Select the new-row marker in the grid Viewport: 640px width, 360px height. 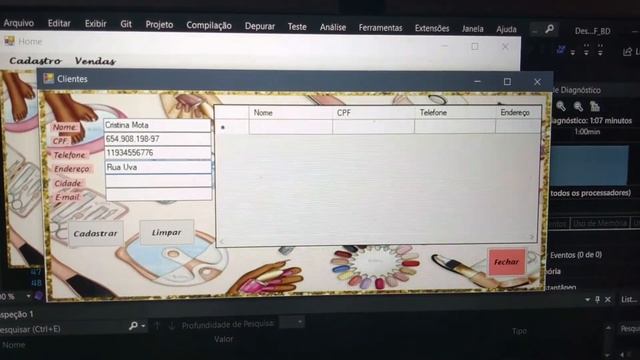pyautogui.click(x=231, y=127)
